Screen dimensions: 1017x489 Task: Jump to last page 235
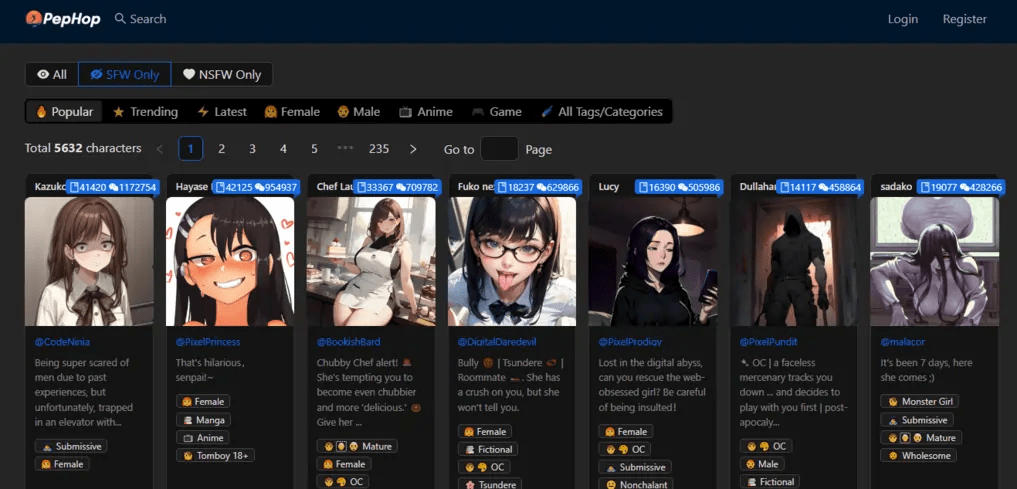coord(379,149)
